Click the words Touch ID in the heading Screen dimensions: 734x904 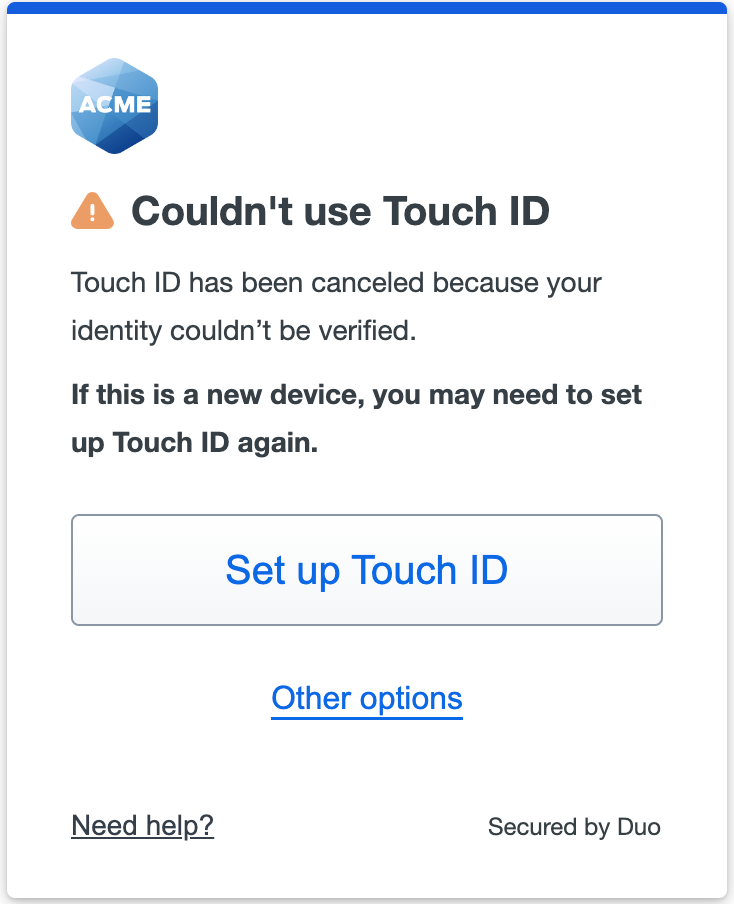click(466, 211)
